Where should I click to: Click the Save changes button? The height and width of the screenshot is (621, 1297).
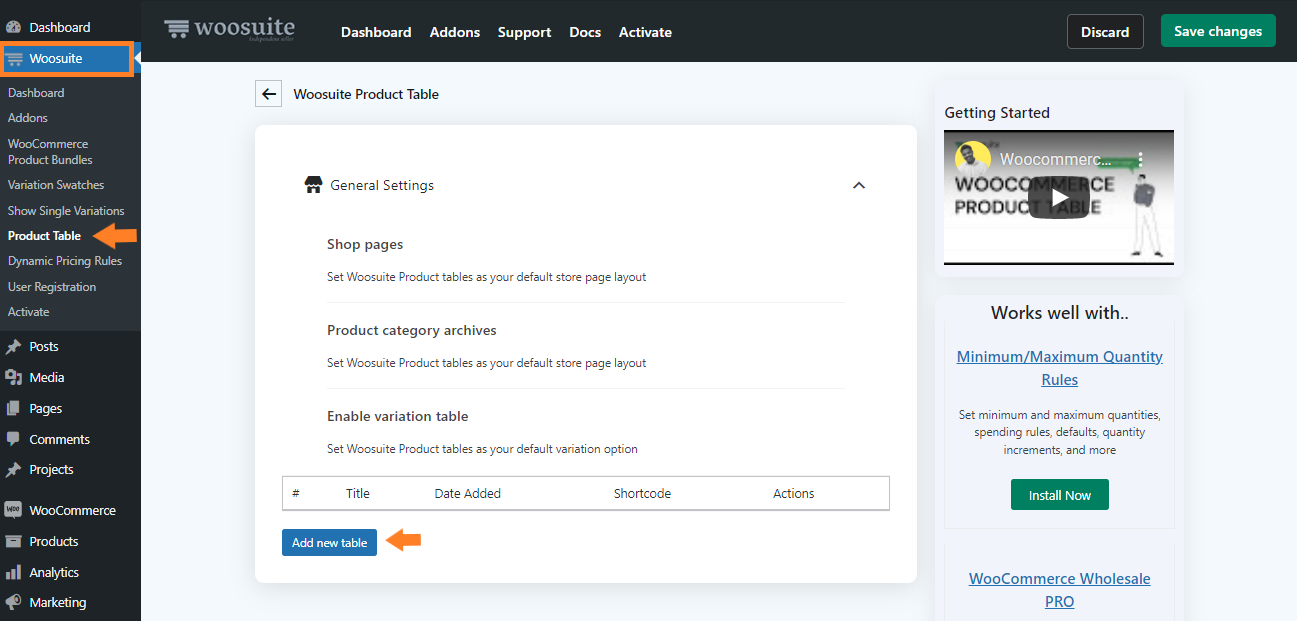[x=1218, y=31]
